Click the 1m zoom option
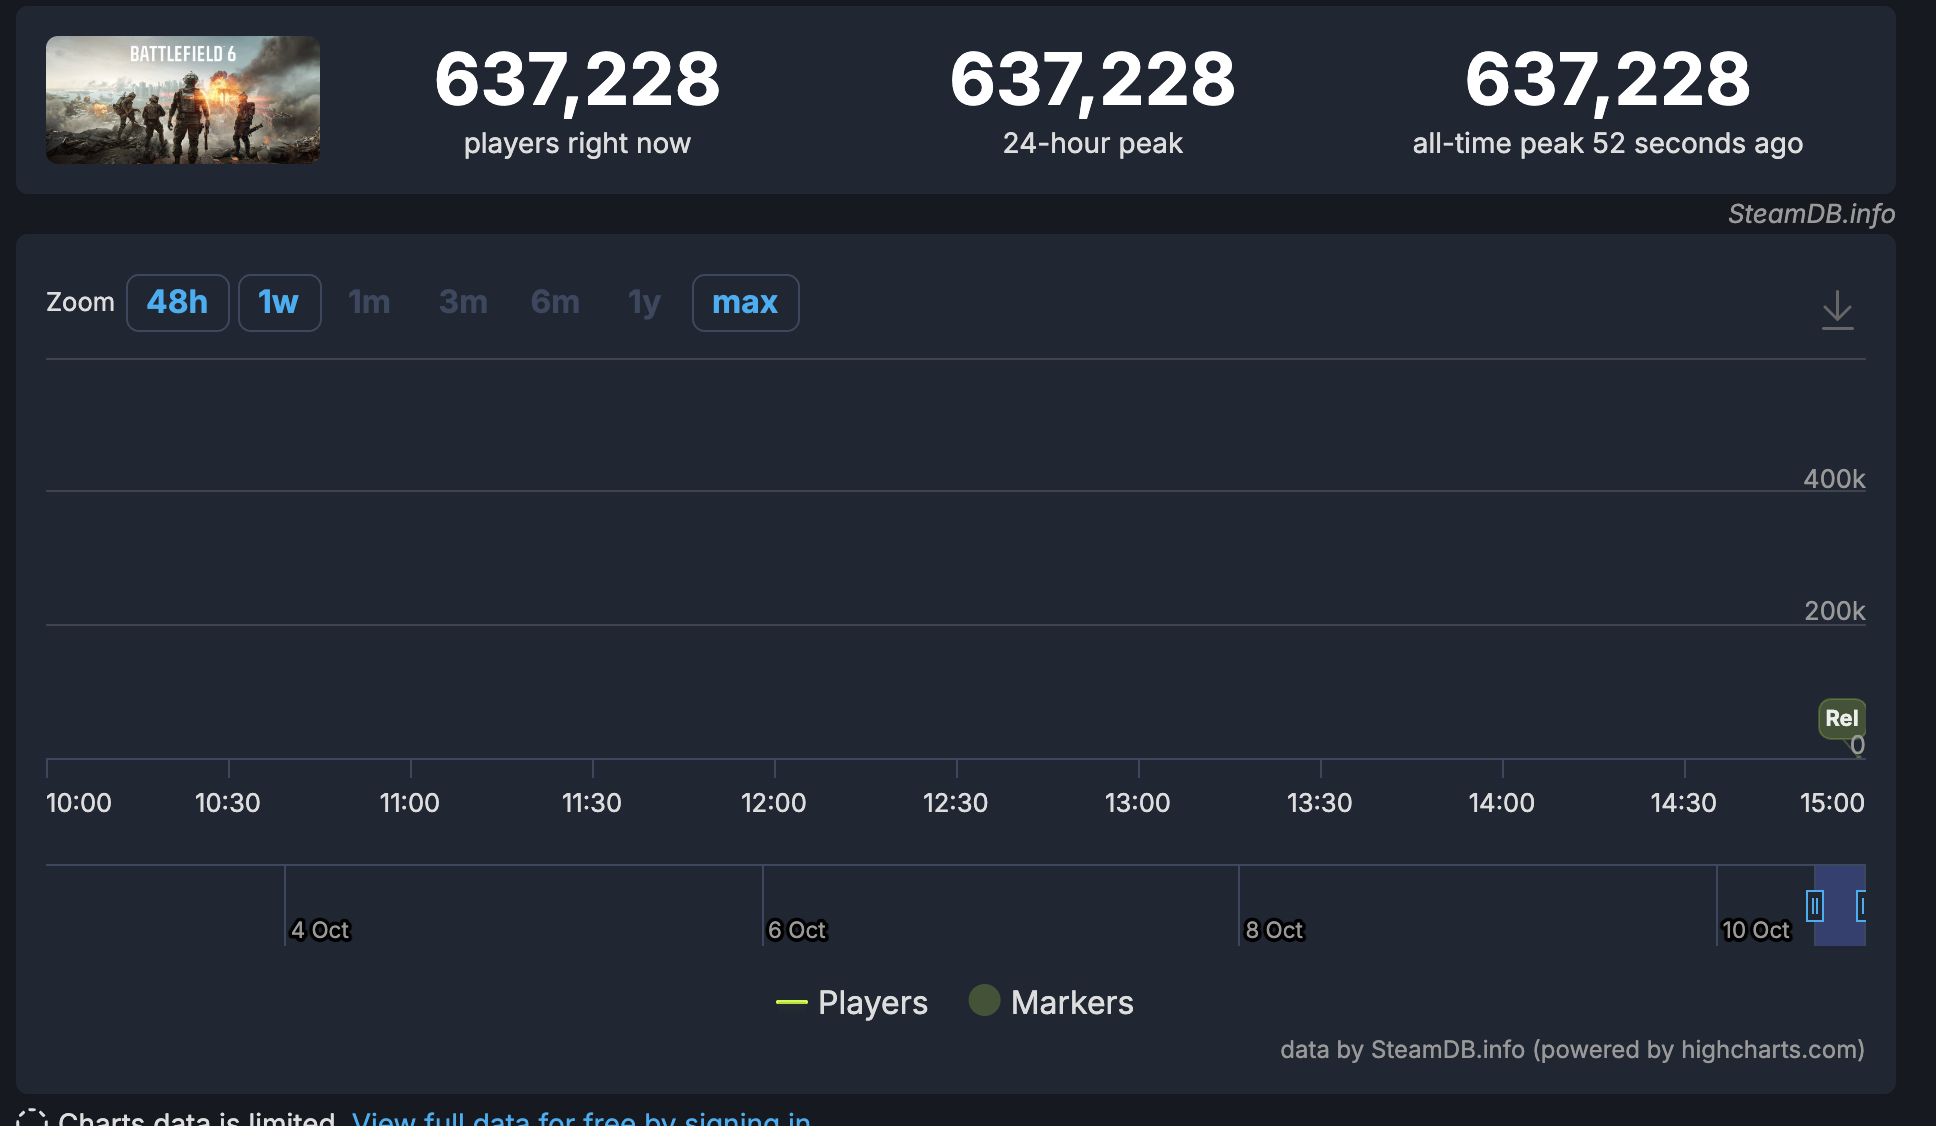The width and height of the screenshot is (1936, 1126). point(369,302)
